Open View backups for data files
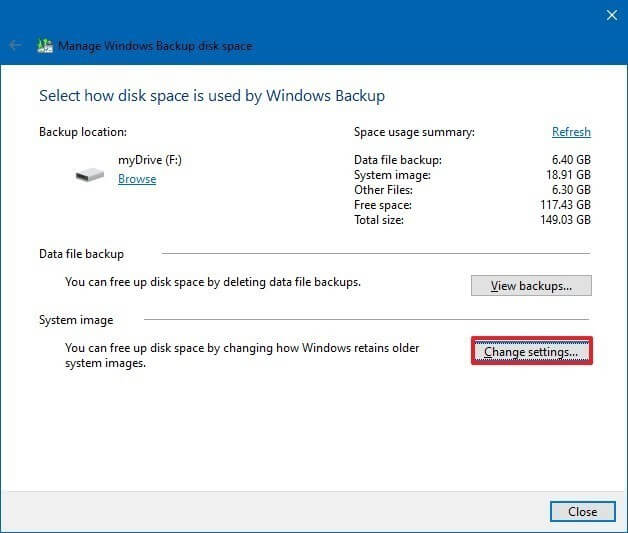This screenshot has height=533, width=628. click(x=531, y=286)
